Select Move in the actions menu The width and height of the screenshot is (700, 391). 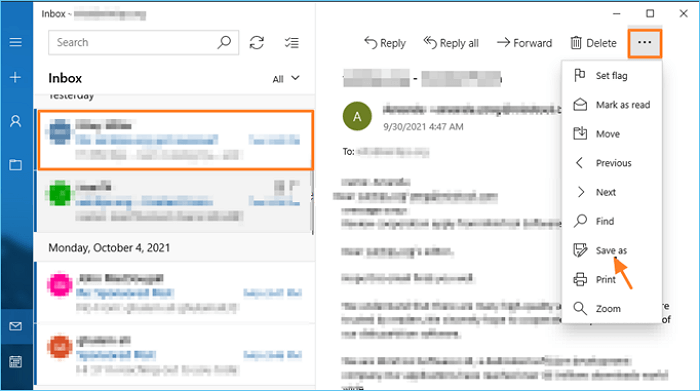[612, 133]
